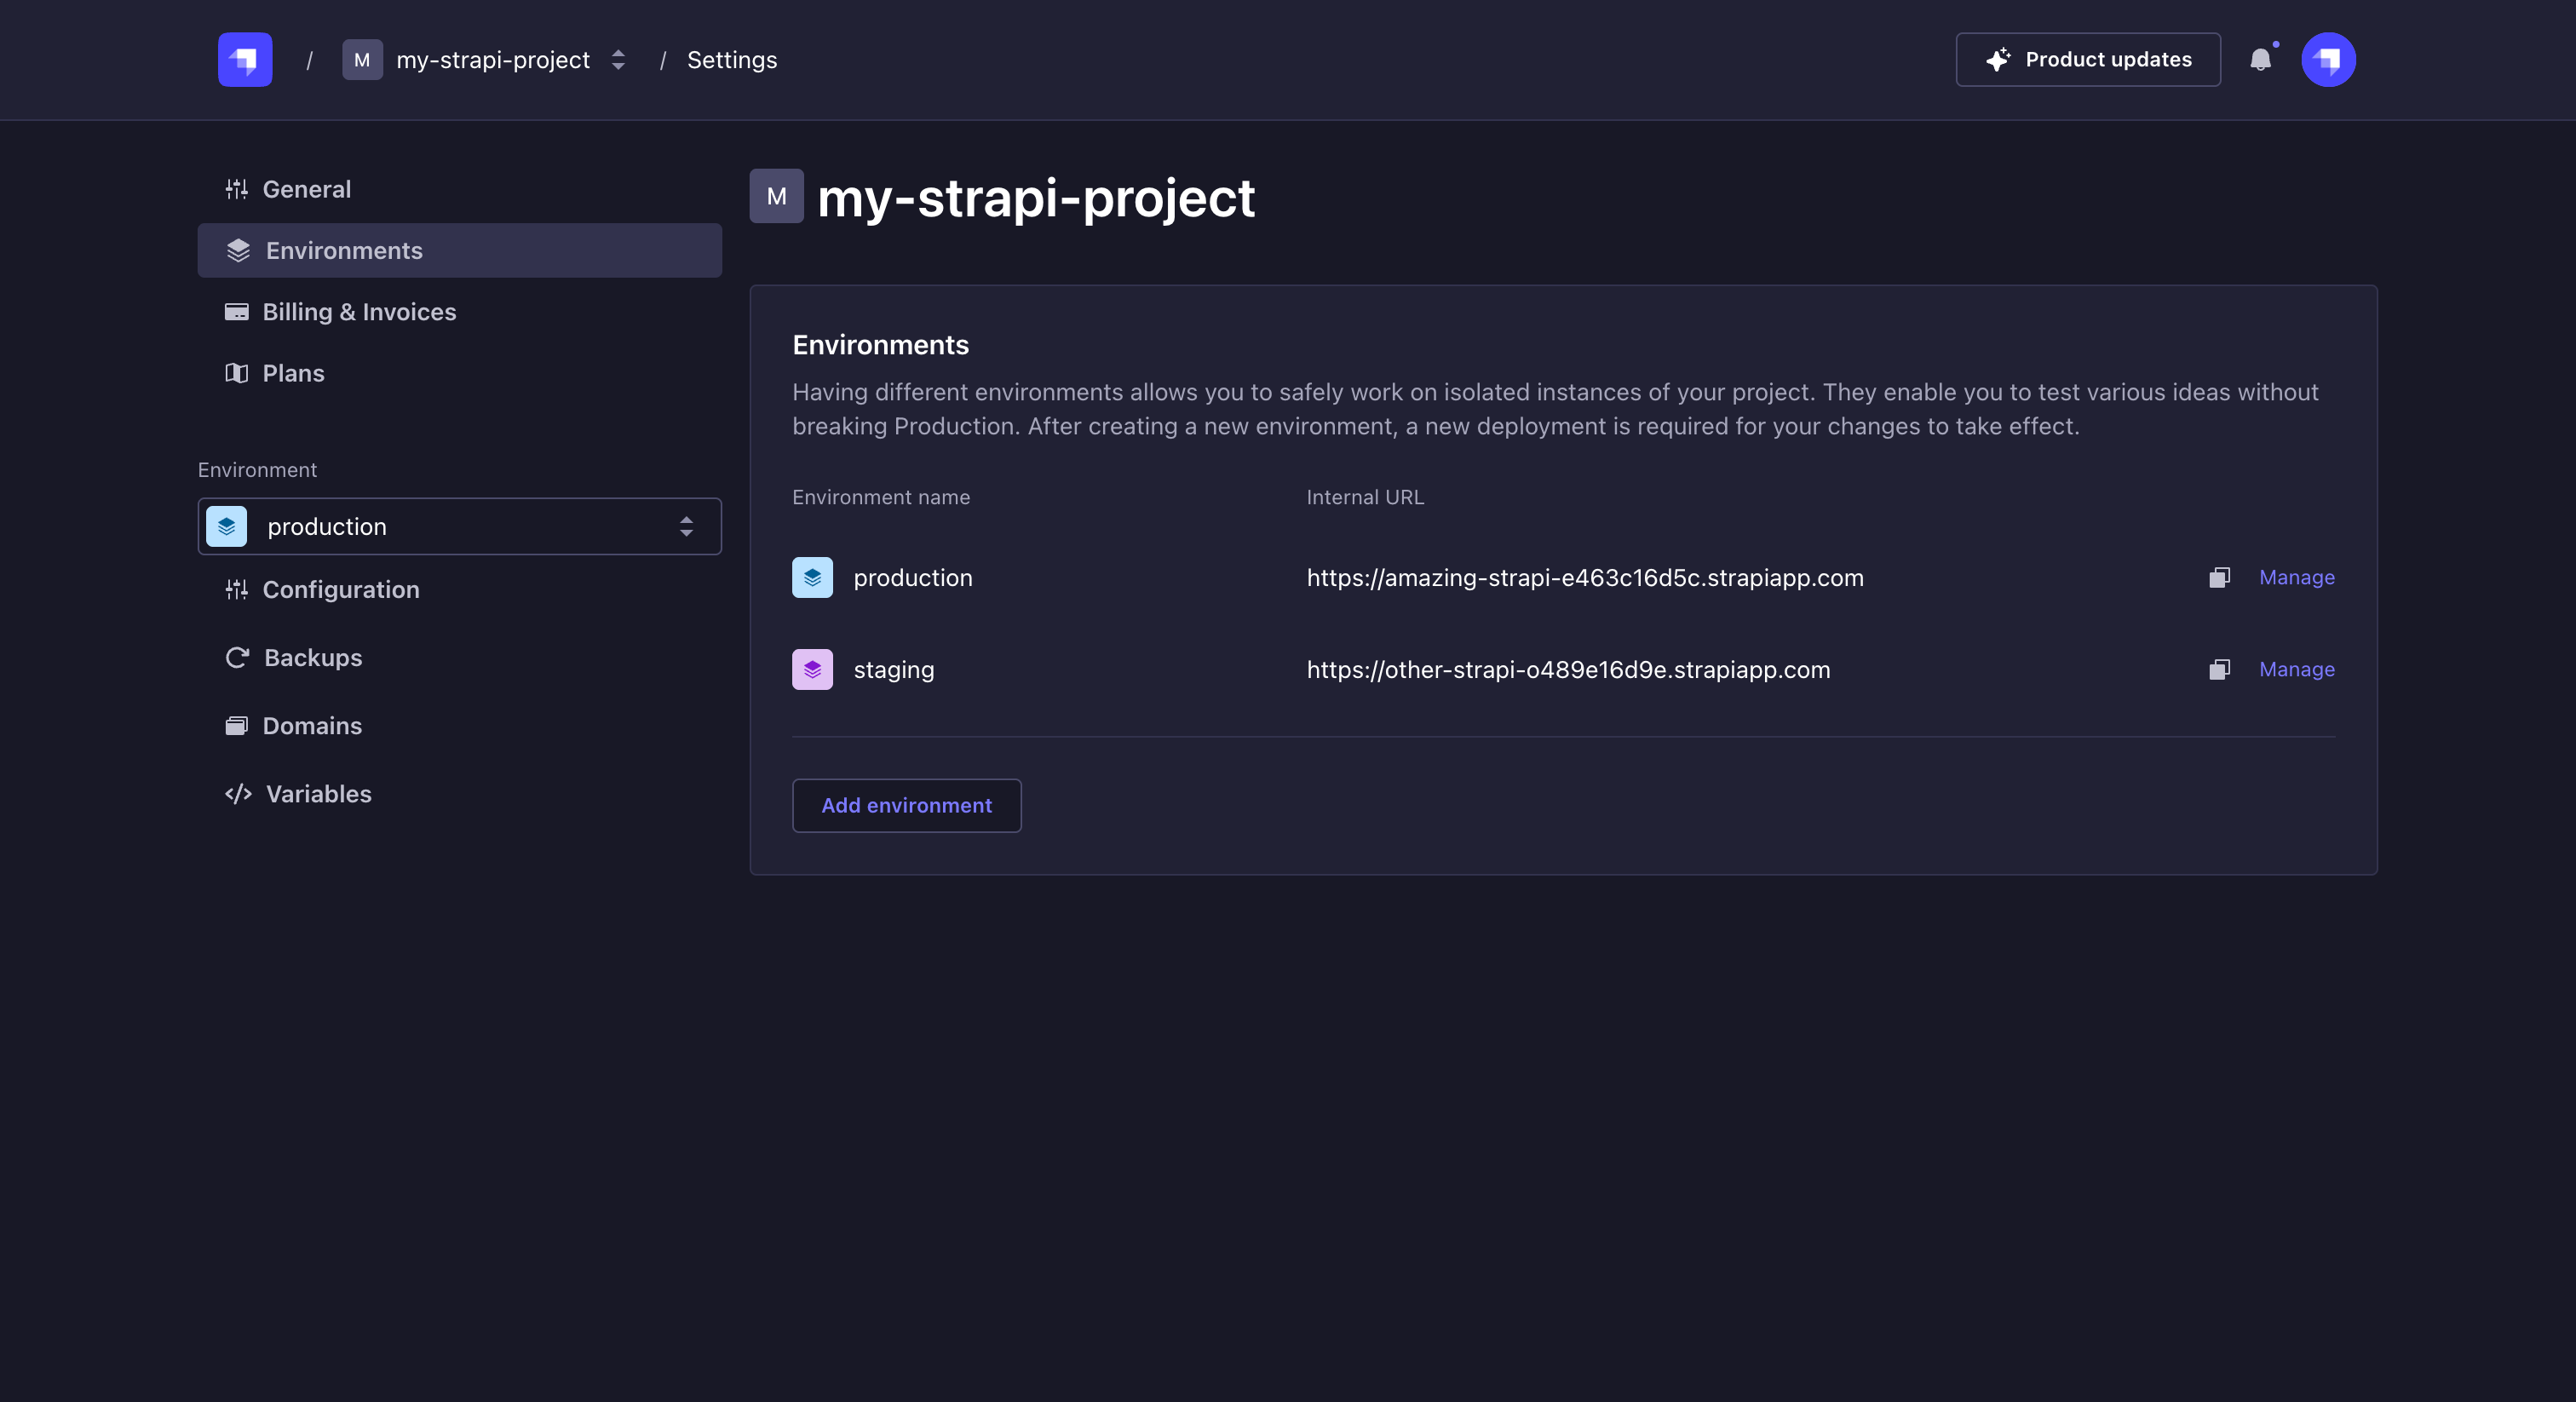Click the Environments card heading
This screenshot has width=2576, height=1402.
click(x=880, y=345)
